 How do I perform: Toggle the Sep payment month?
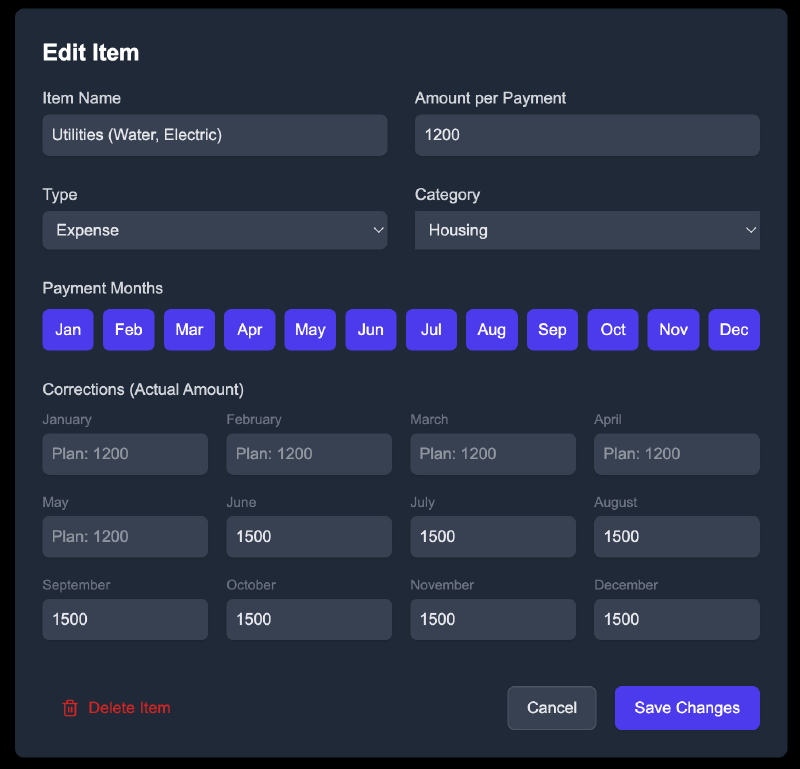tap(552, 329)
